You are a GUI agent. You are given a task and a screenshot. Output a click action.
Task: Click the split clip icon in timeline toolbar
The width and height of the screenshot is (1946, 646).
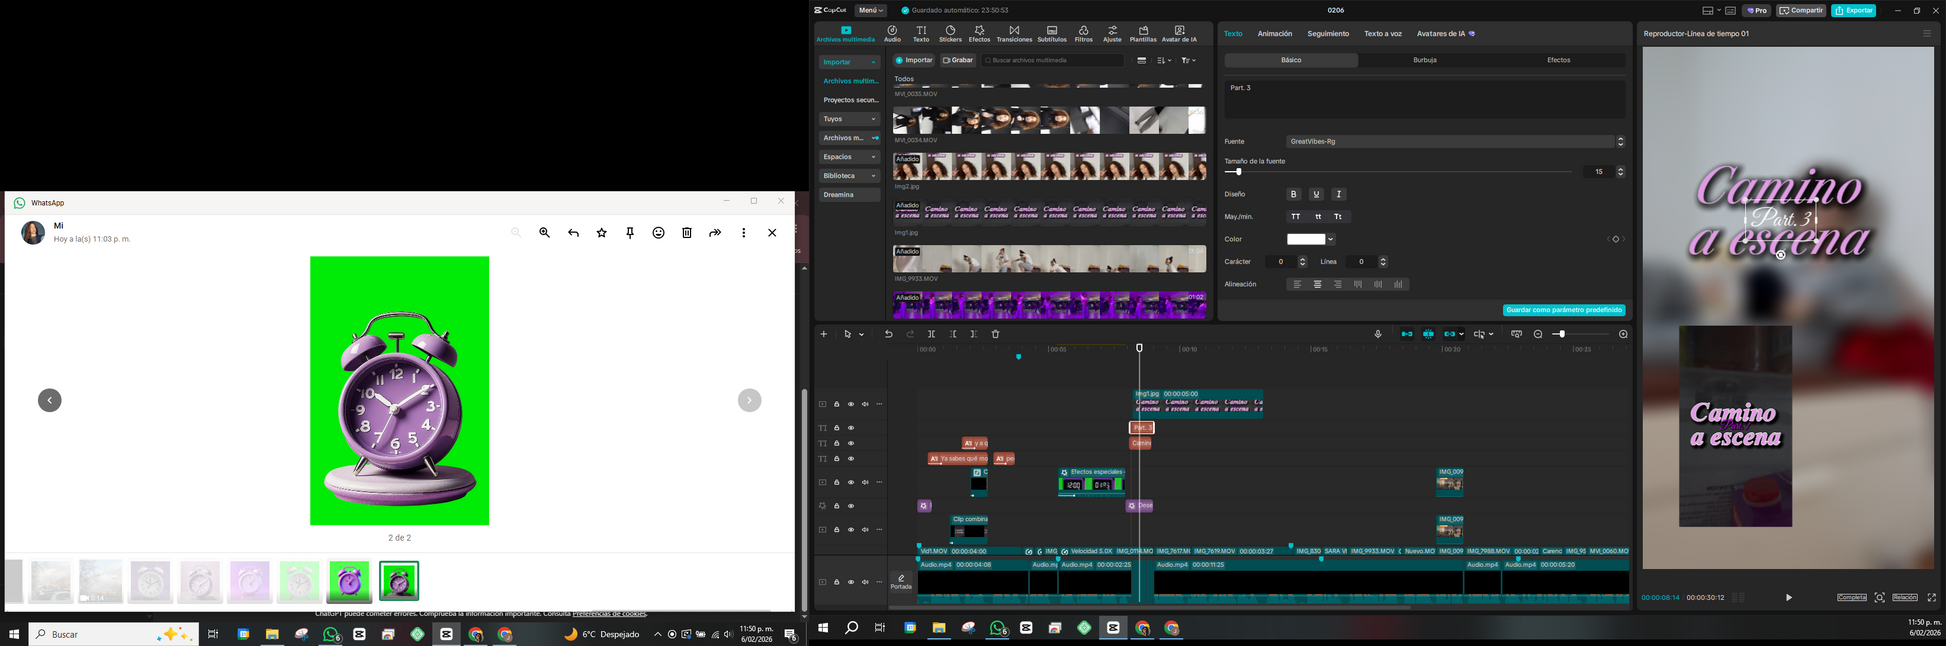(931, 334)
